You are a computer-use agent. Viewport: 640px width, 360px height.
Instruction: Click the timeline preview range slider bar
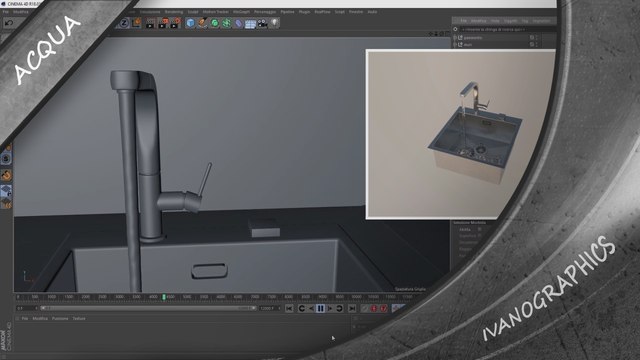(x=149, y=308)
